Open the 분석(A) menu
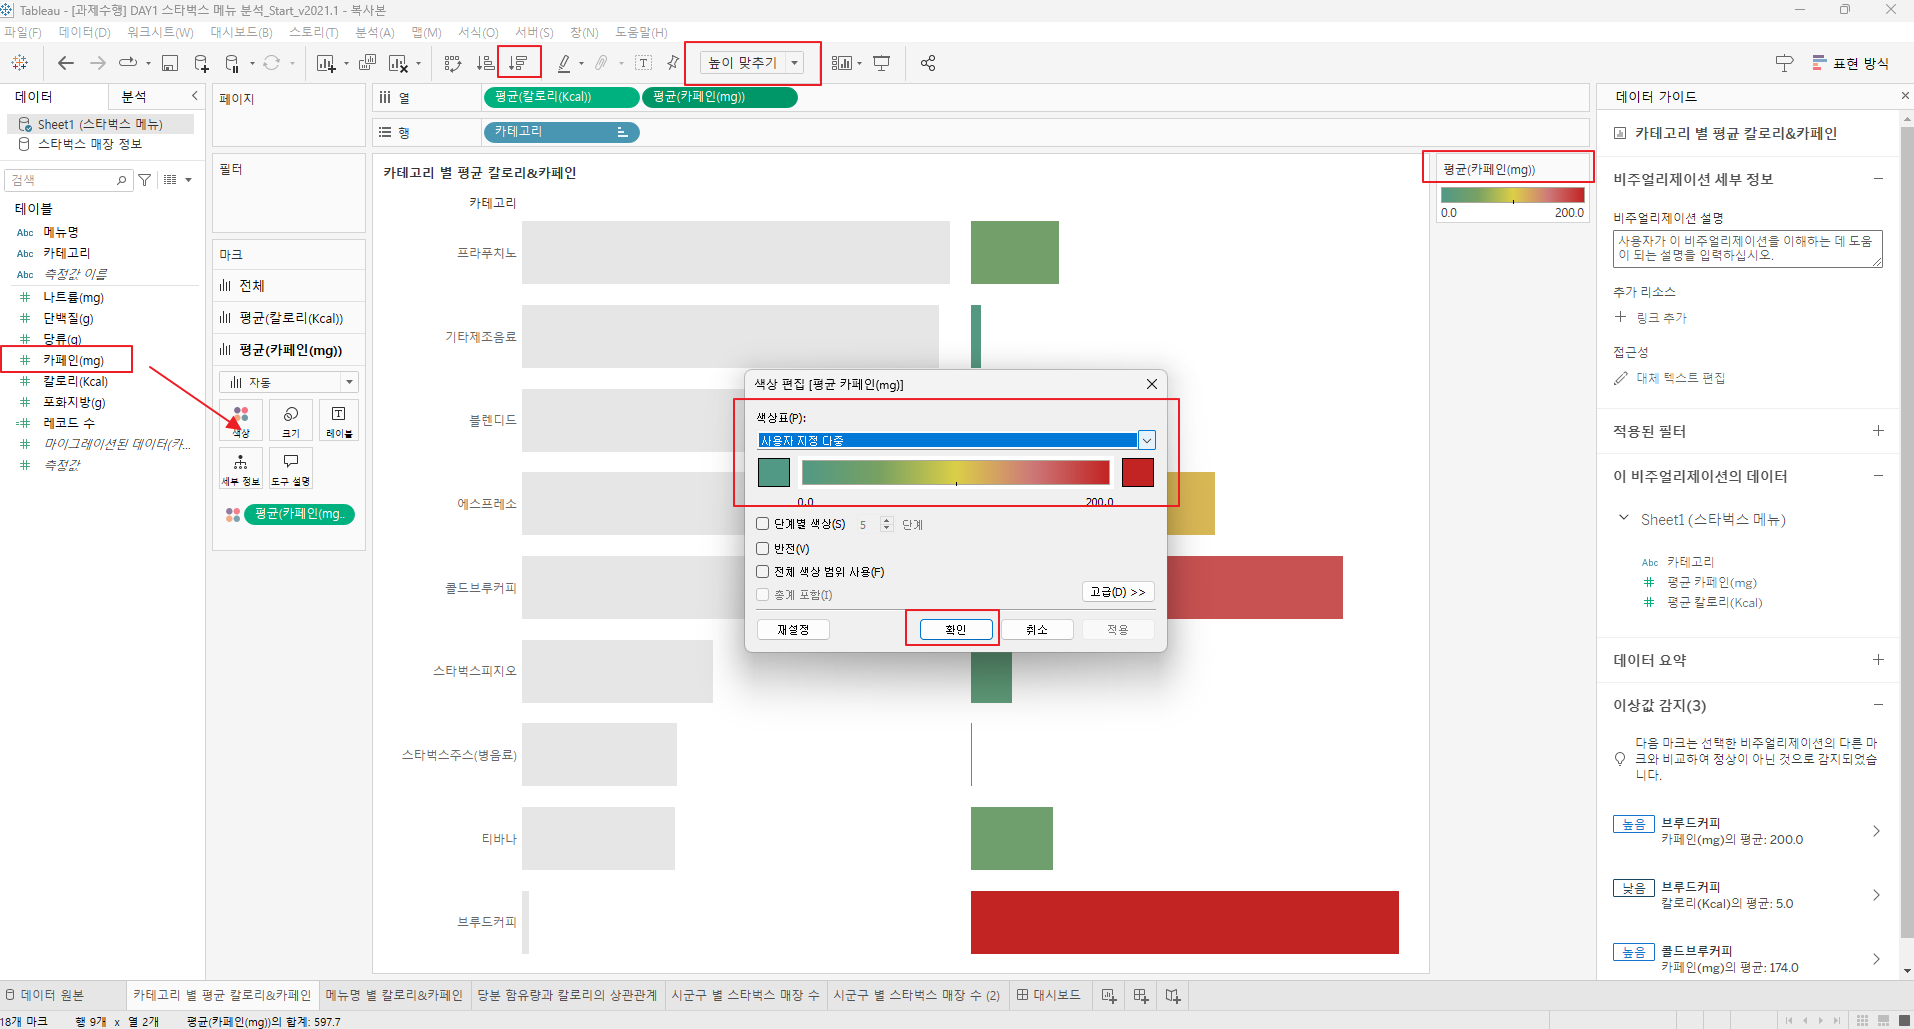This screenshot has width=1914, height=1029. coord(375,32)
